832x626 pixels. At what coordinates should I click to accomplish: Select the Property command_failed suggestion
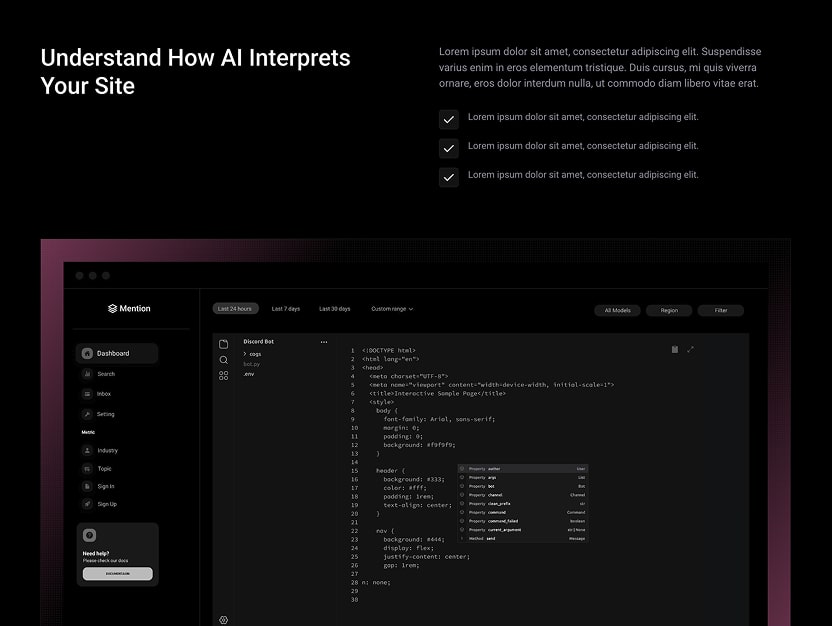pyautogui.click(x=523, y=521)
